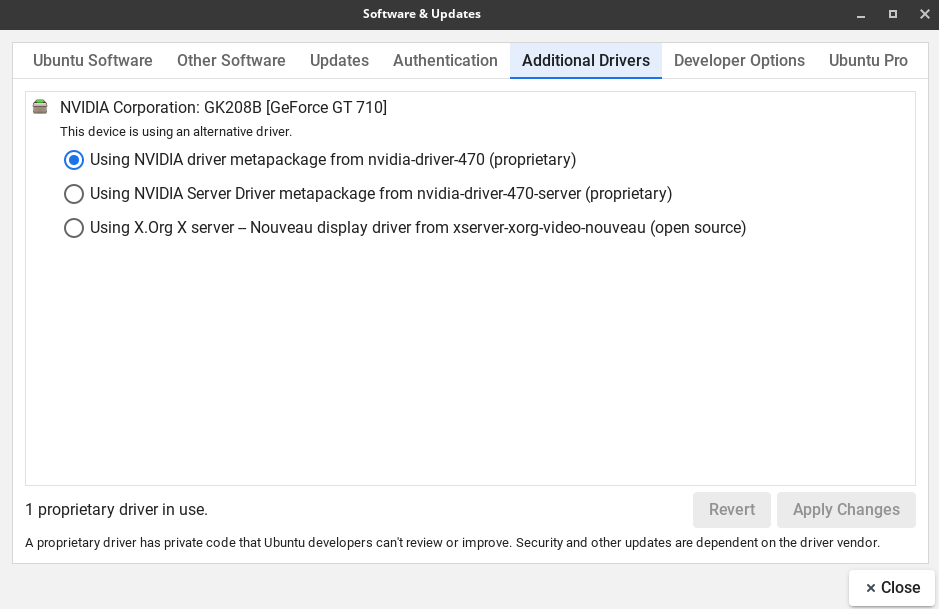
Task: Open the Authentication tab
Action: [446, 60]
